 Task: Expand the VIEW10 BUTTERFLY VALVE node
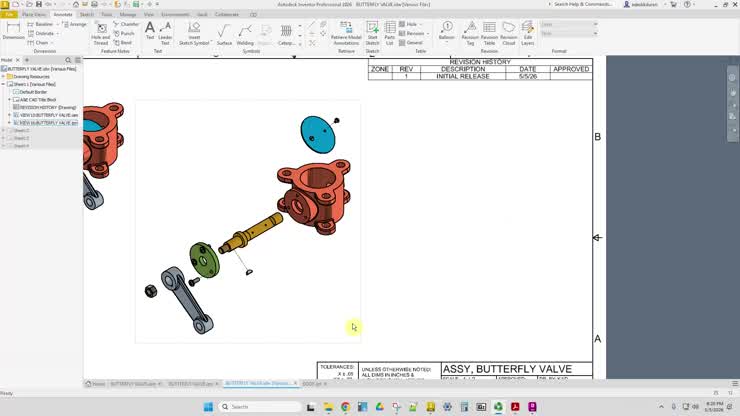[x=9, y=115]
